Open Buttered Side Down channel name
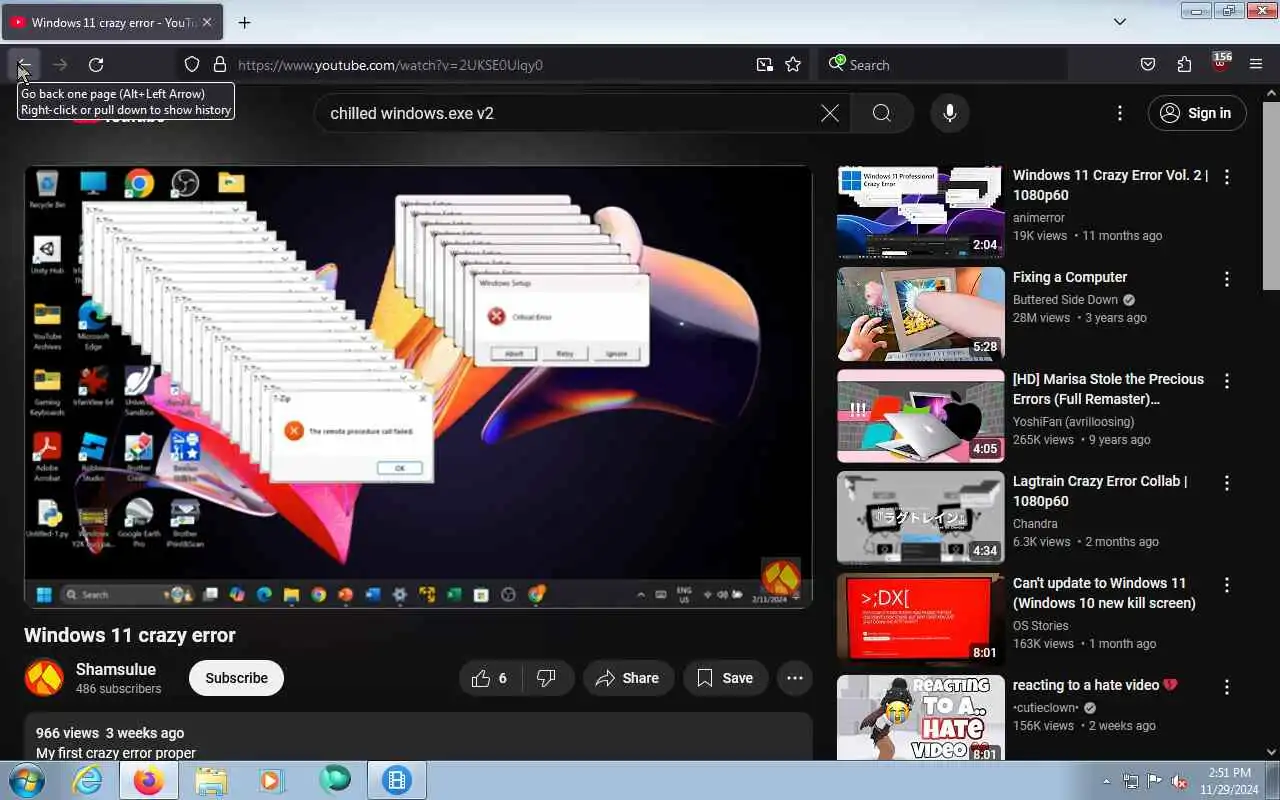1280x800 pixels. point(1065,300)
